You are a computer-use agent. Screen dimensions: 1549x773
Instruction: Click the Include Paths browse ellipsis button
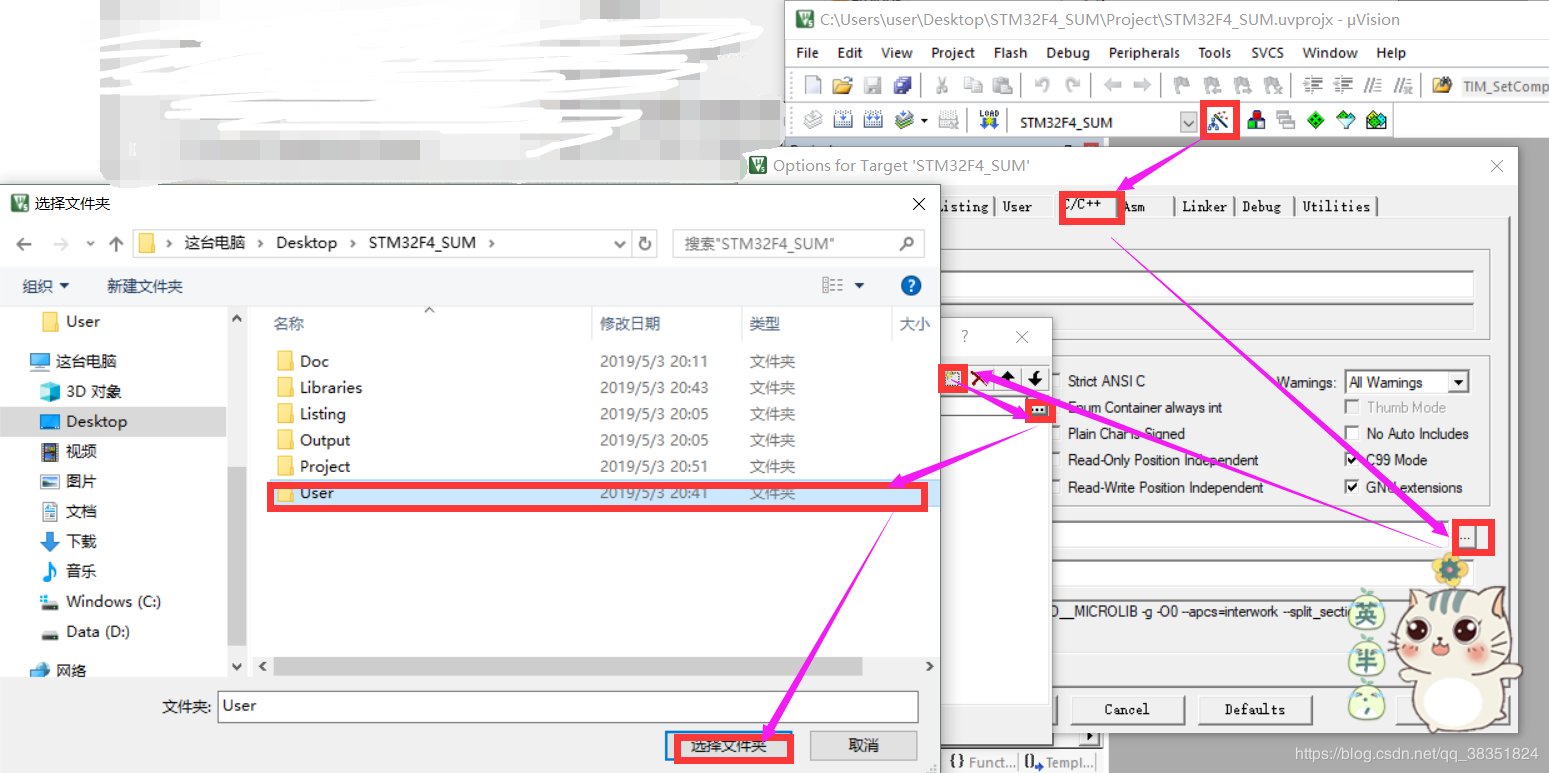[1466, 537]
